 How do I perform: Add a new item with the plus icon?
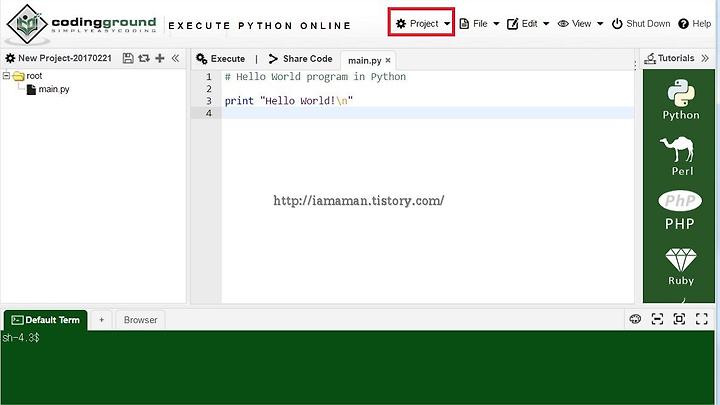click(160, 58)
